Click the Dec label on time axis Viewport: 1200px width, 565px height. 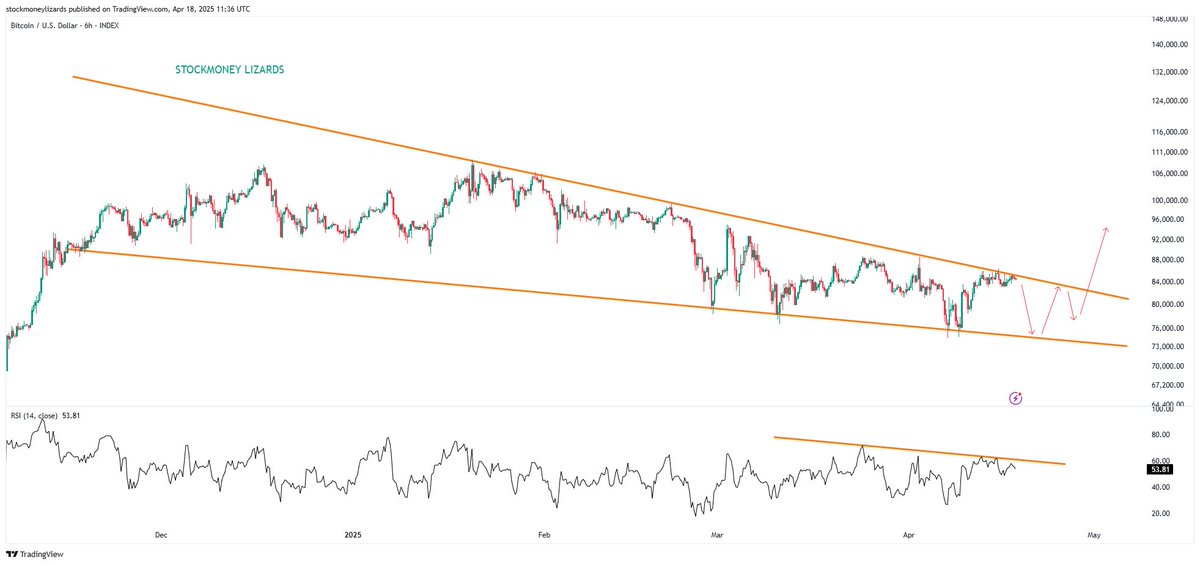click(x=161, y=536)
